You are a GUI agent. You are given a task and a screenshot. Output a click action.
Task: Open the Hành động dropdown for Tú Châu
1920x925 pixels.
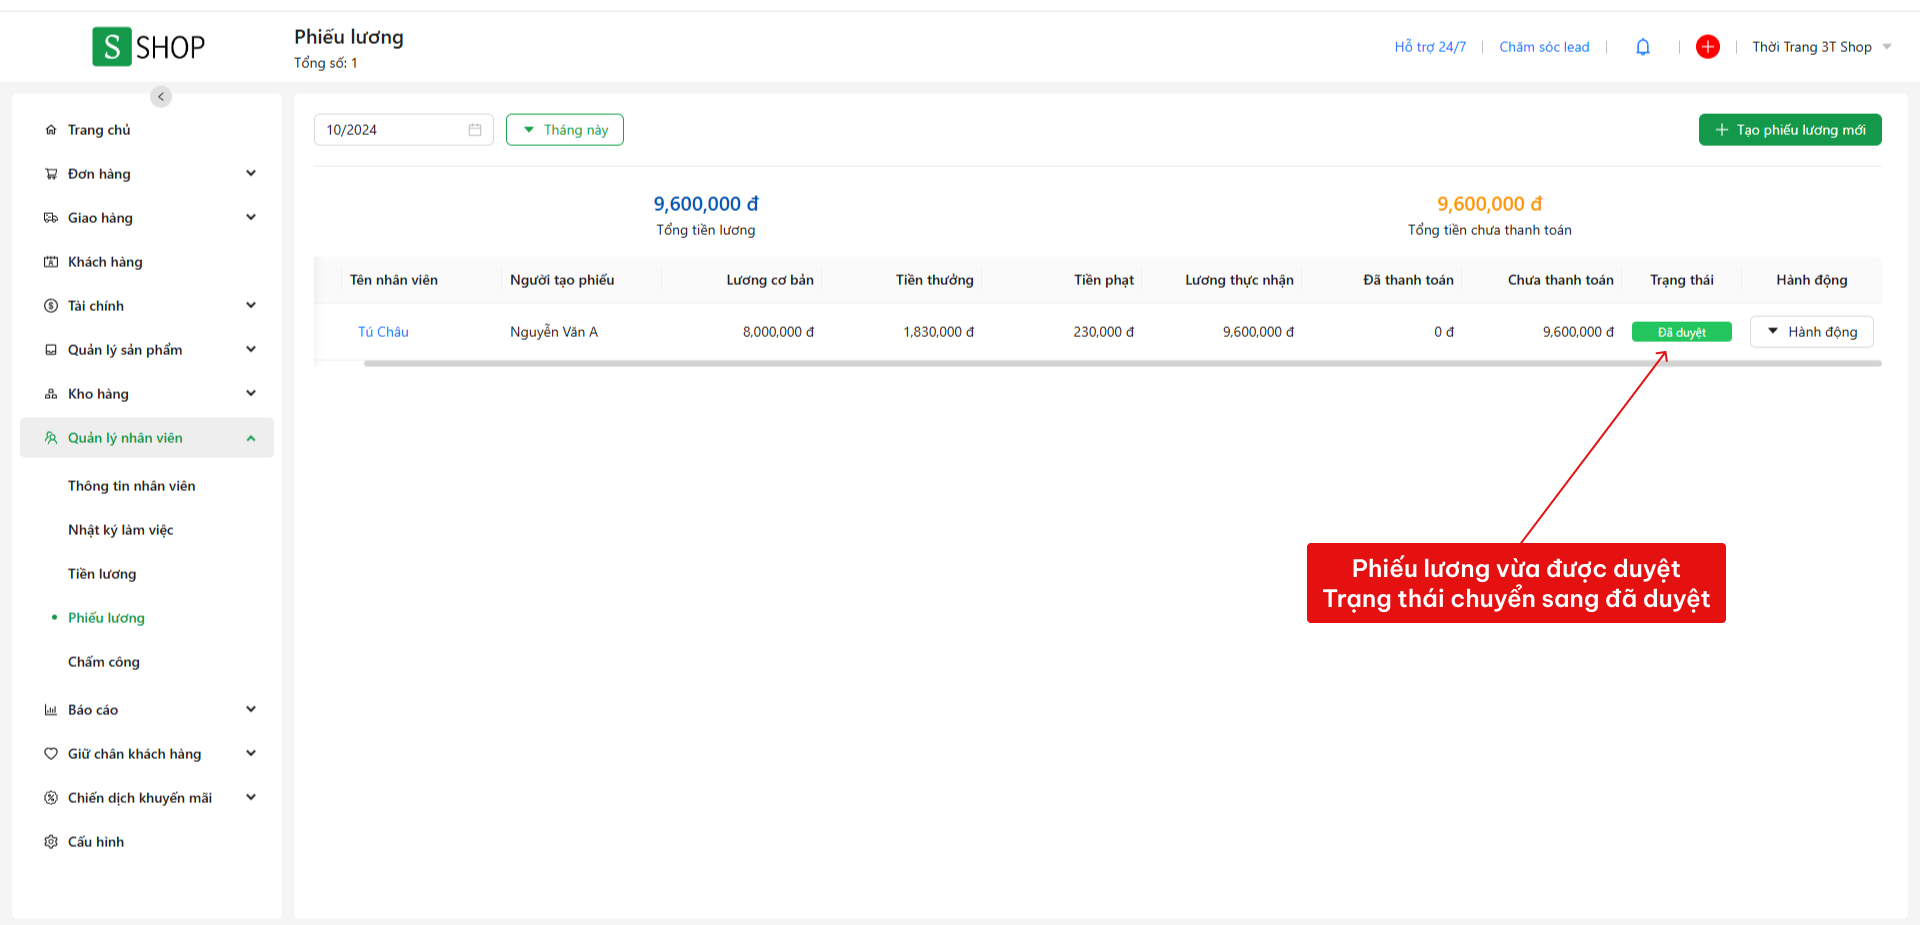click(1812, 332)
